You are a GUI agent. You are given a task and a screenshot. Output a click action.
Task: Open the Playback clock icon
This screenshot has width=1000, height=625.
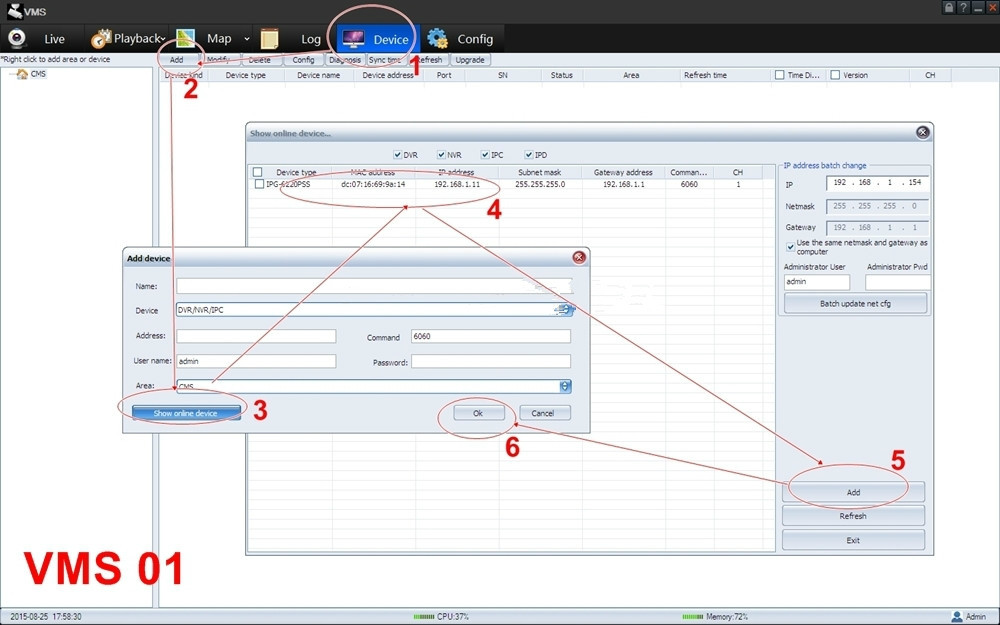coord(101,39)
